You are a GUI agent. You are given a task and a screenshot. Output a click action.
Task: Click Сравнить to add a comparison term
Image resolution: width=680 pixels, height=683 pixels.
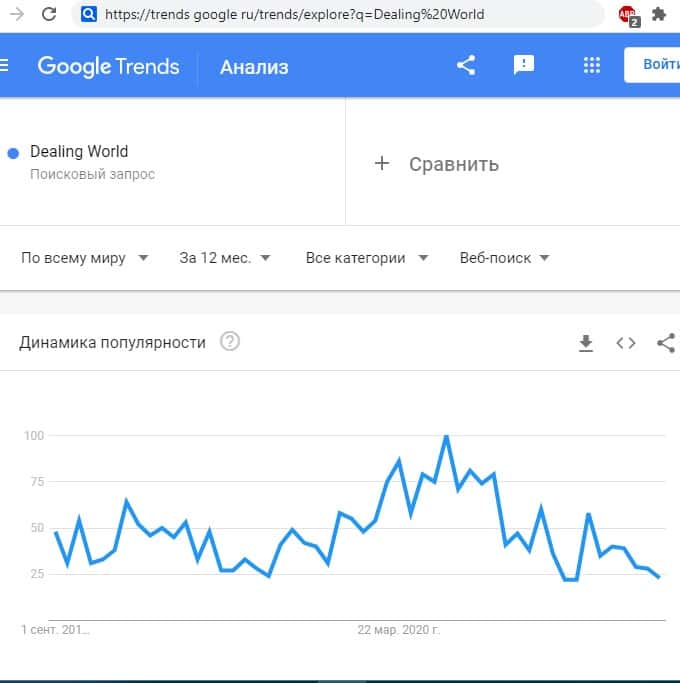pyautogui.click(x=436, y=164)
